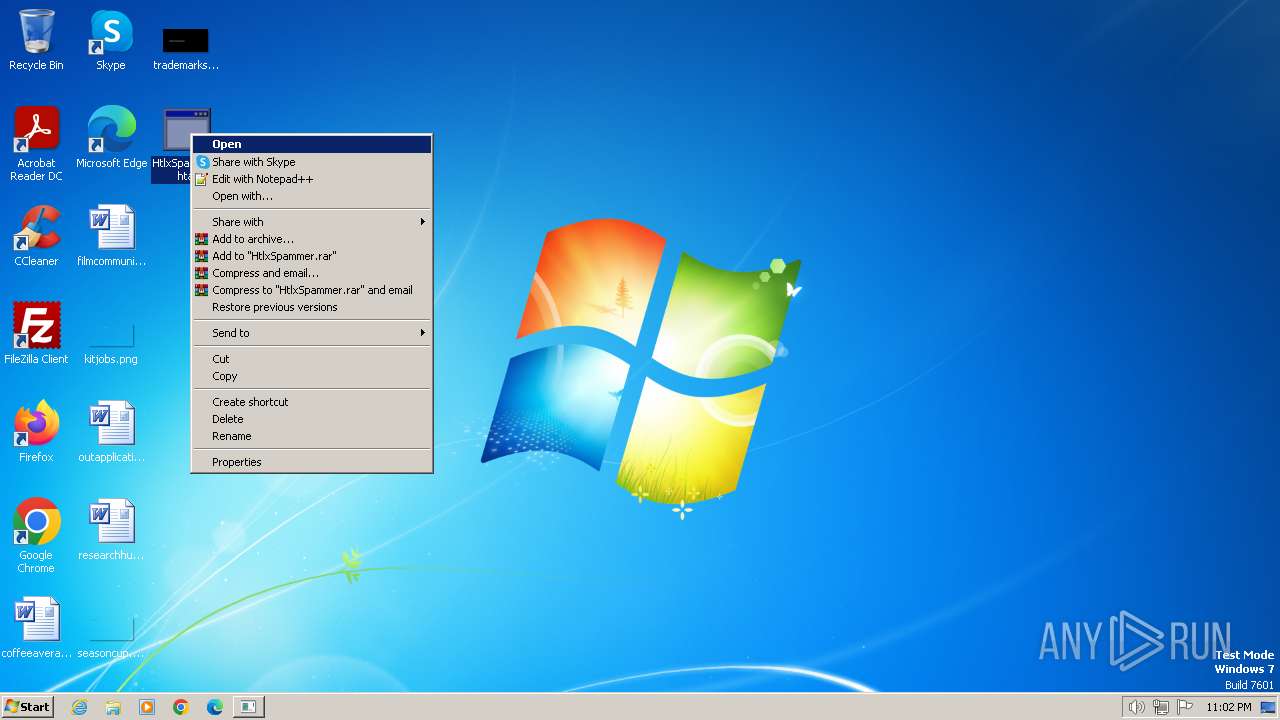Open Properties from context menu

[312, 462]
